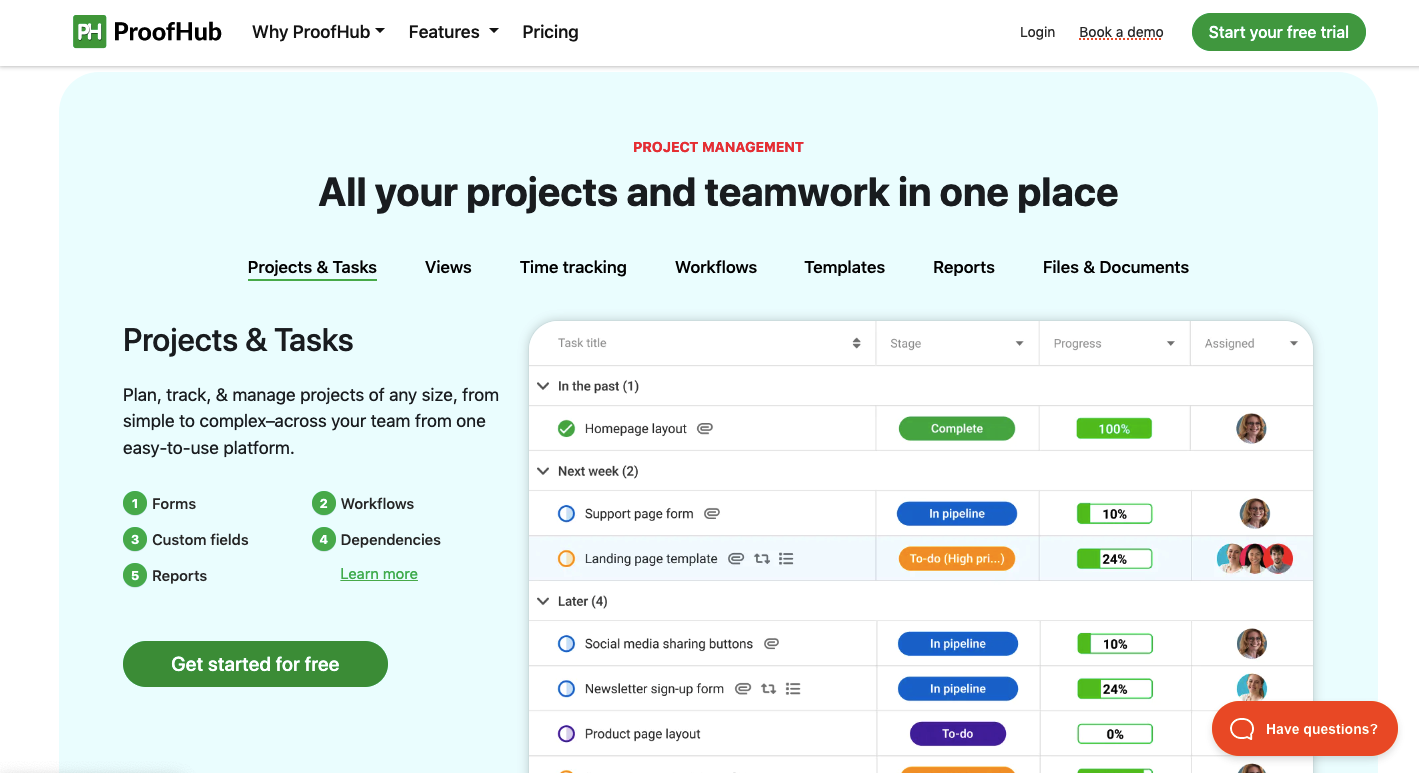
Task: Click attachment icon beside Support page form
Action: (712, 513)
